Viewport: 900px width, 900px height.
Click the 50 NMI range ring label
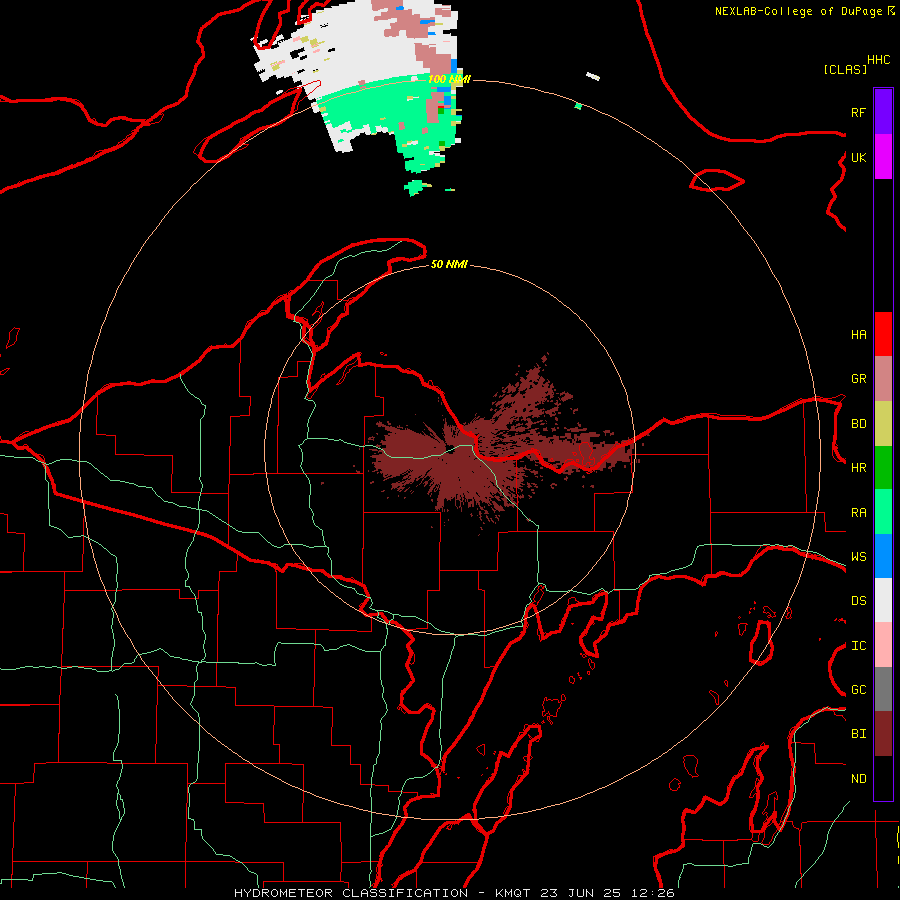(449, 264)
